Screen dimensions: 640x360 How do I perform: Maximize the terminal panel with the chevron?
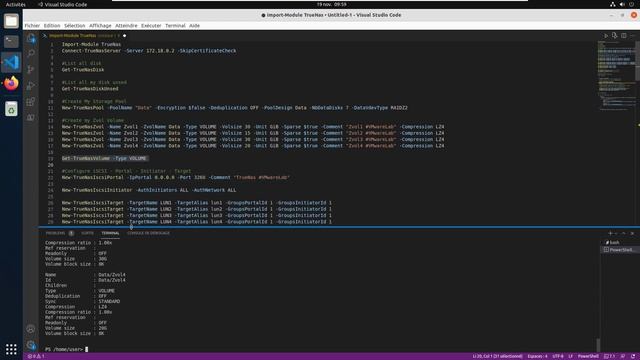[x=624, y=233]
